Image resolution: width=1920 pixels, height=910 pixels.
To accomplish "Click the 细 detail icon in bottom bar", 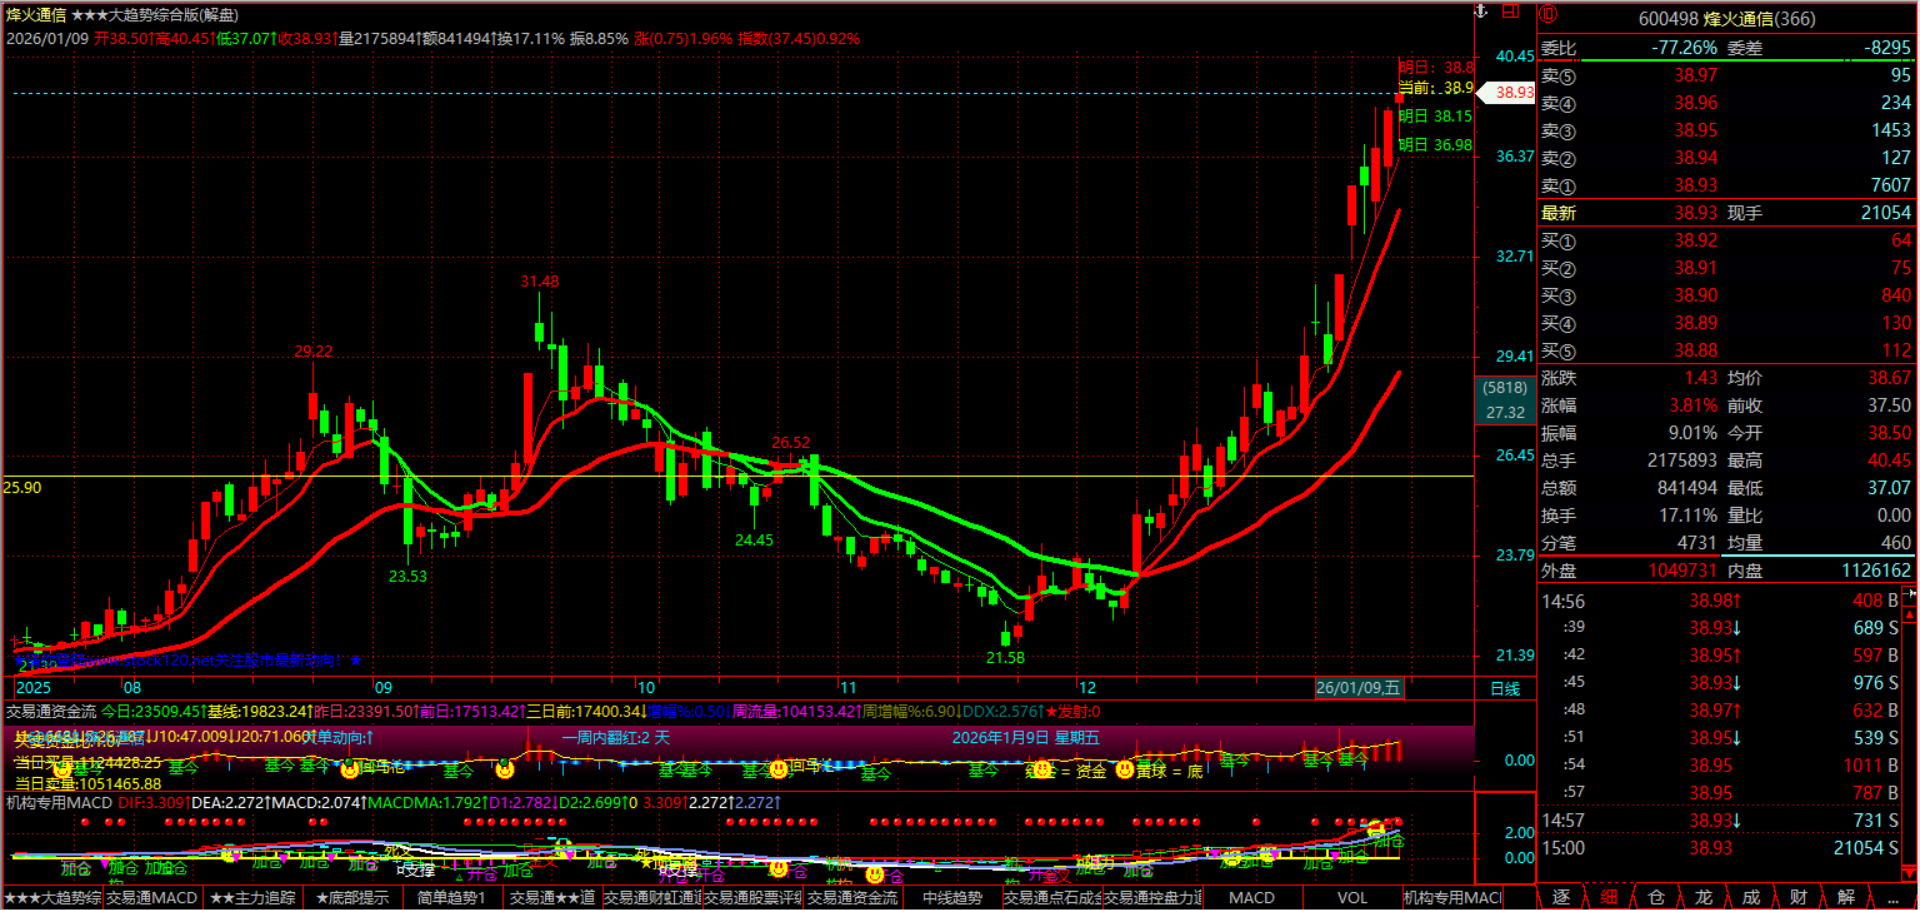I will (1609, 897).
